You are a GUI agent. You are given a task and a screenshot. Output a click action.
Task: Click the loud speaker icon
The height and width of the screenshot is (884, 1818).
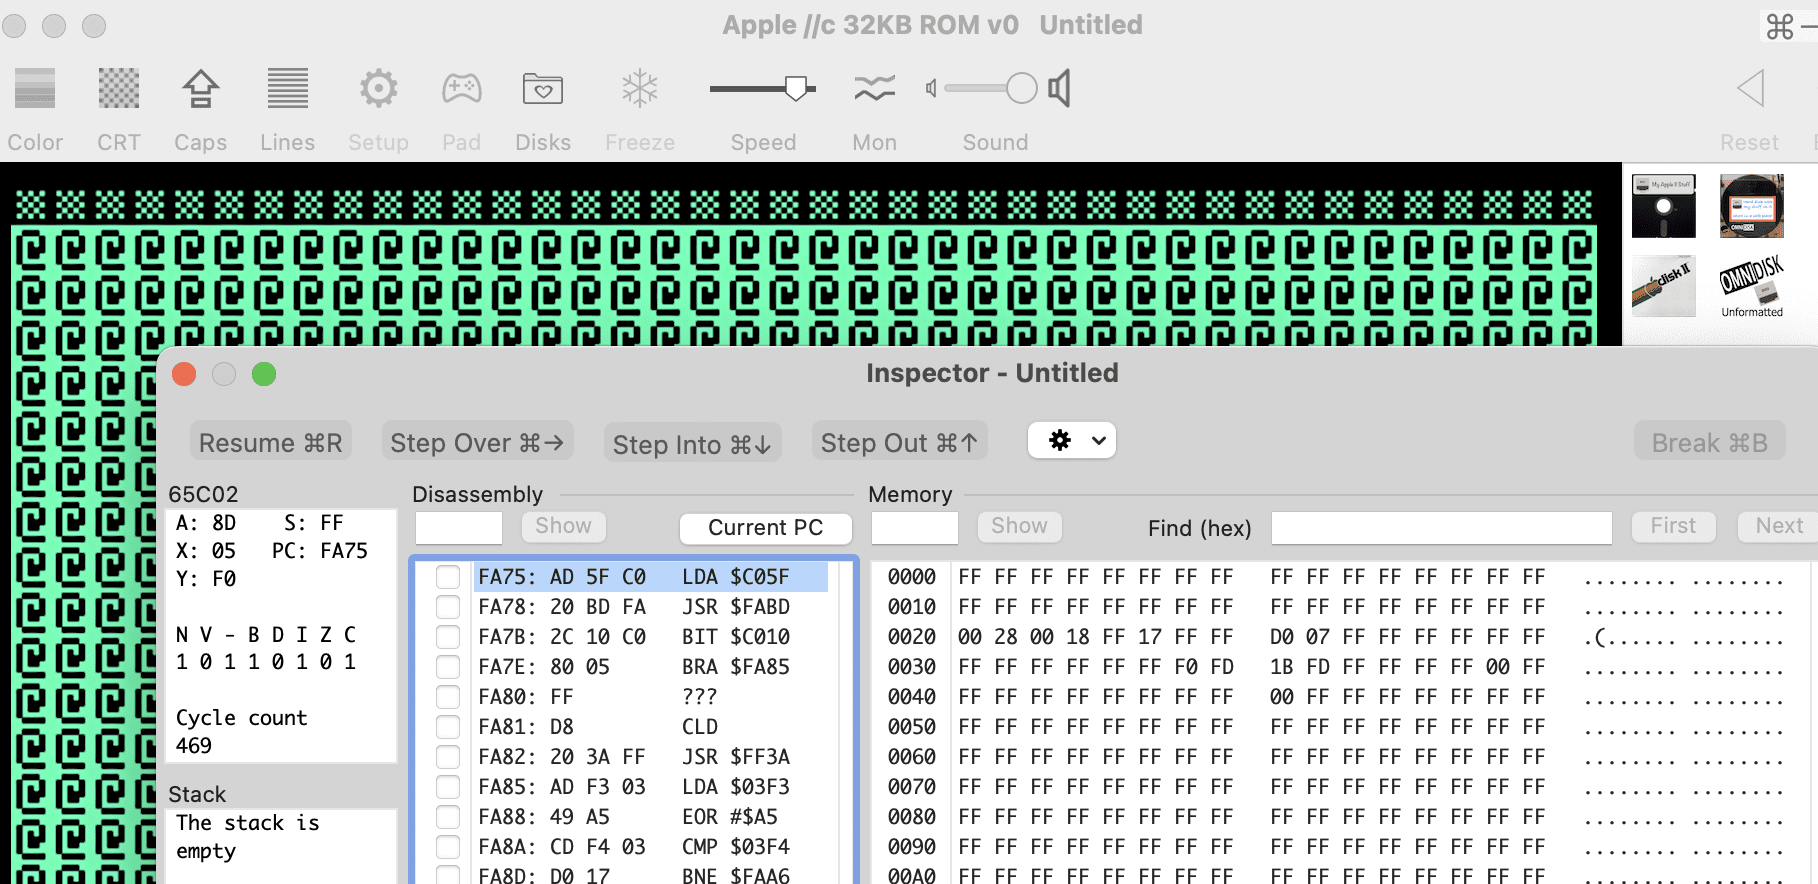1060,89
